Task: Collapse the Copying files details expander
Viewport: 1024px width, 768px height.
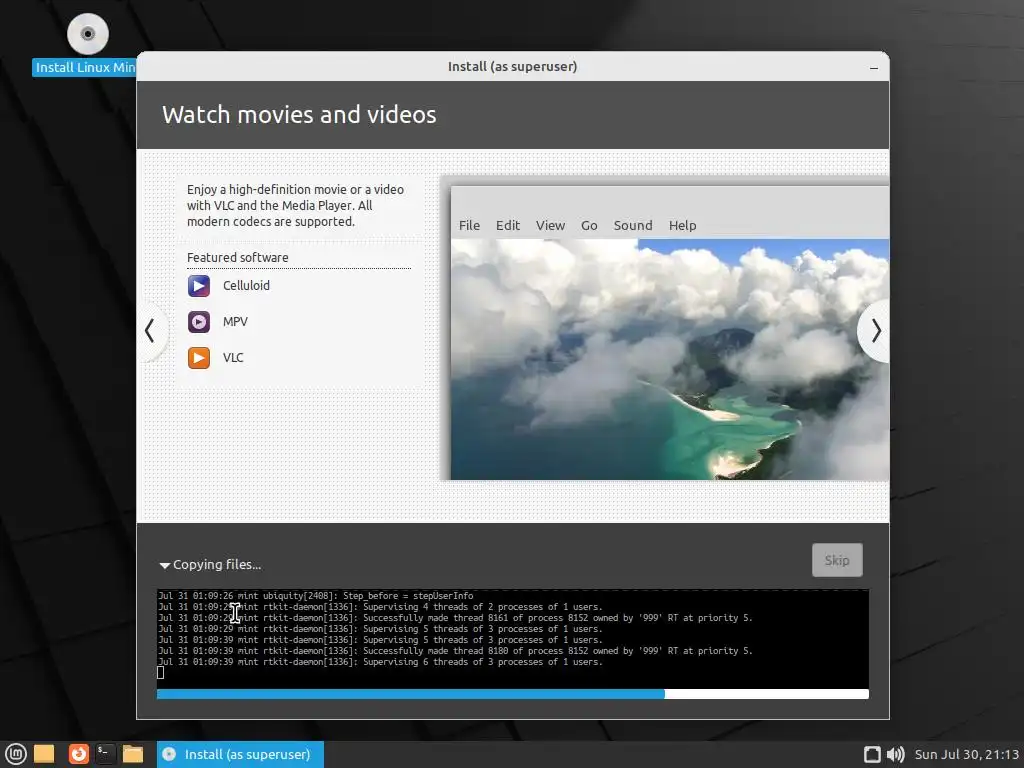Action: pyautogui.click(x=165, y=566)
